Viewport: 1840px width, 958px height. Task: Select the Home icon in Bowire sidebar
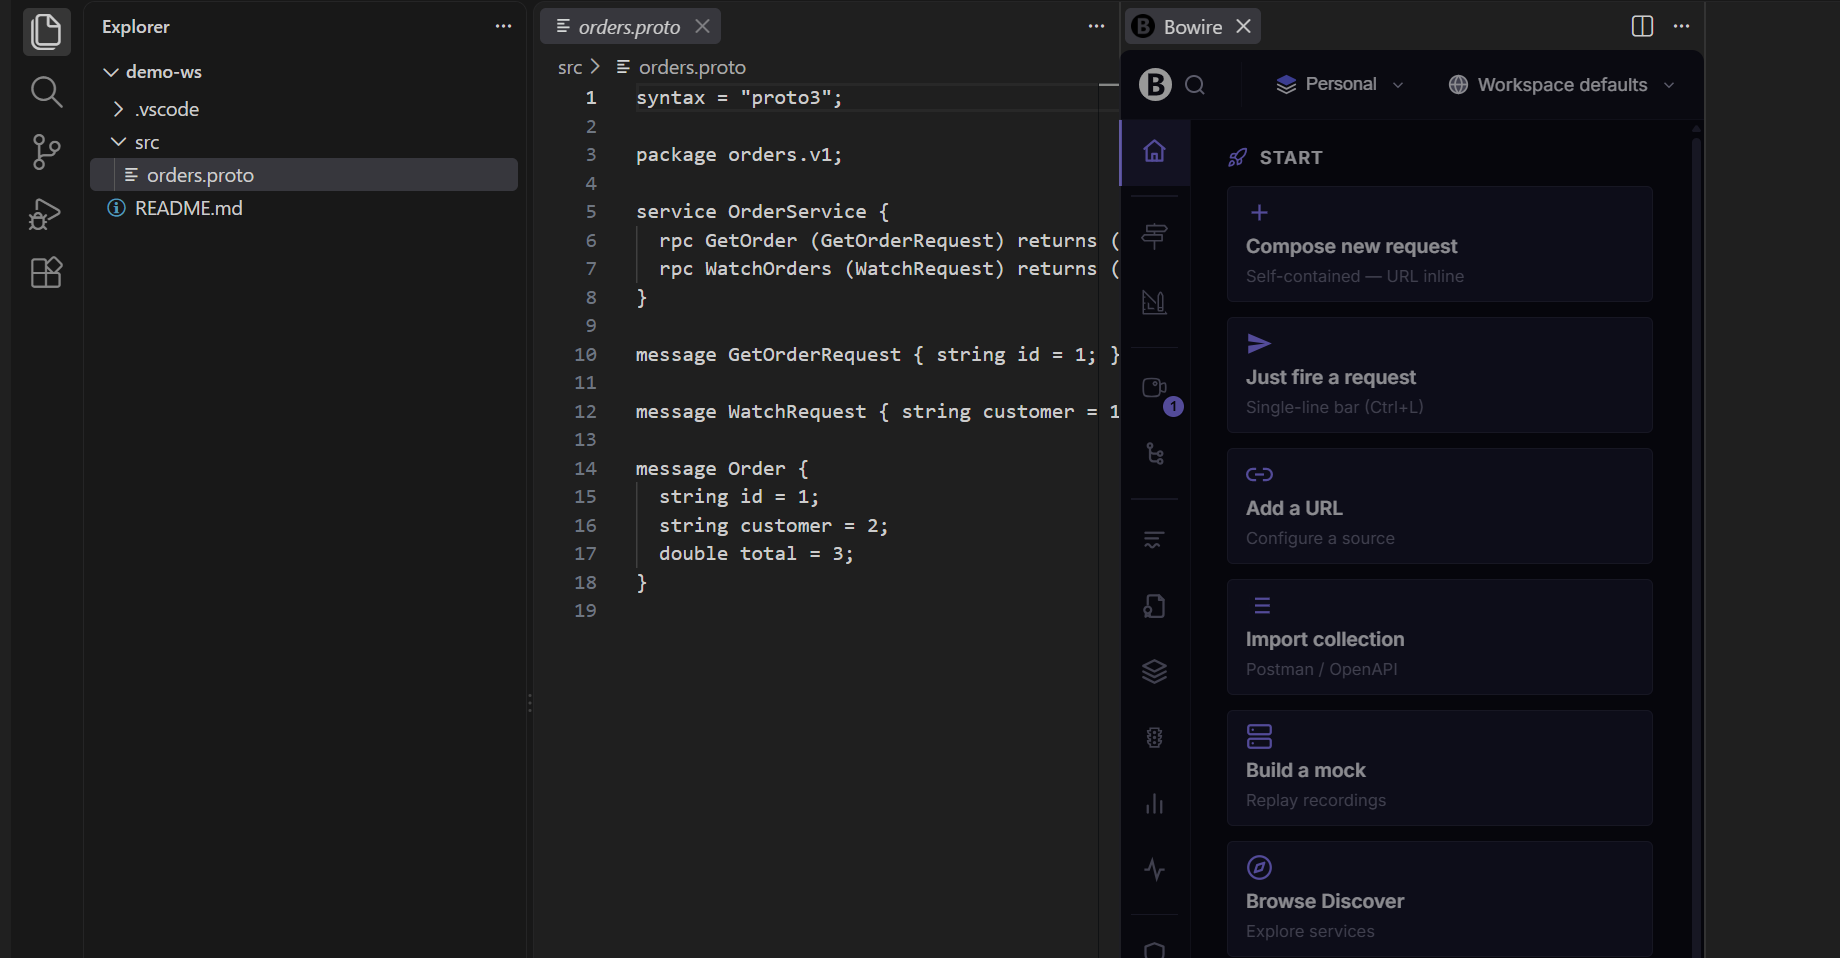[1155, 152]
